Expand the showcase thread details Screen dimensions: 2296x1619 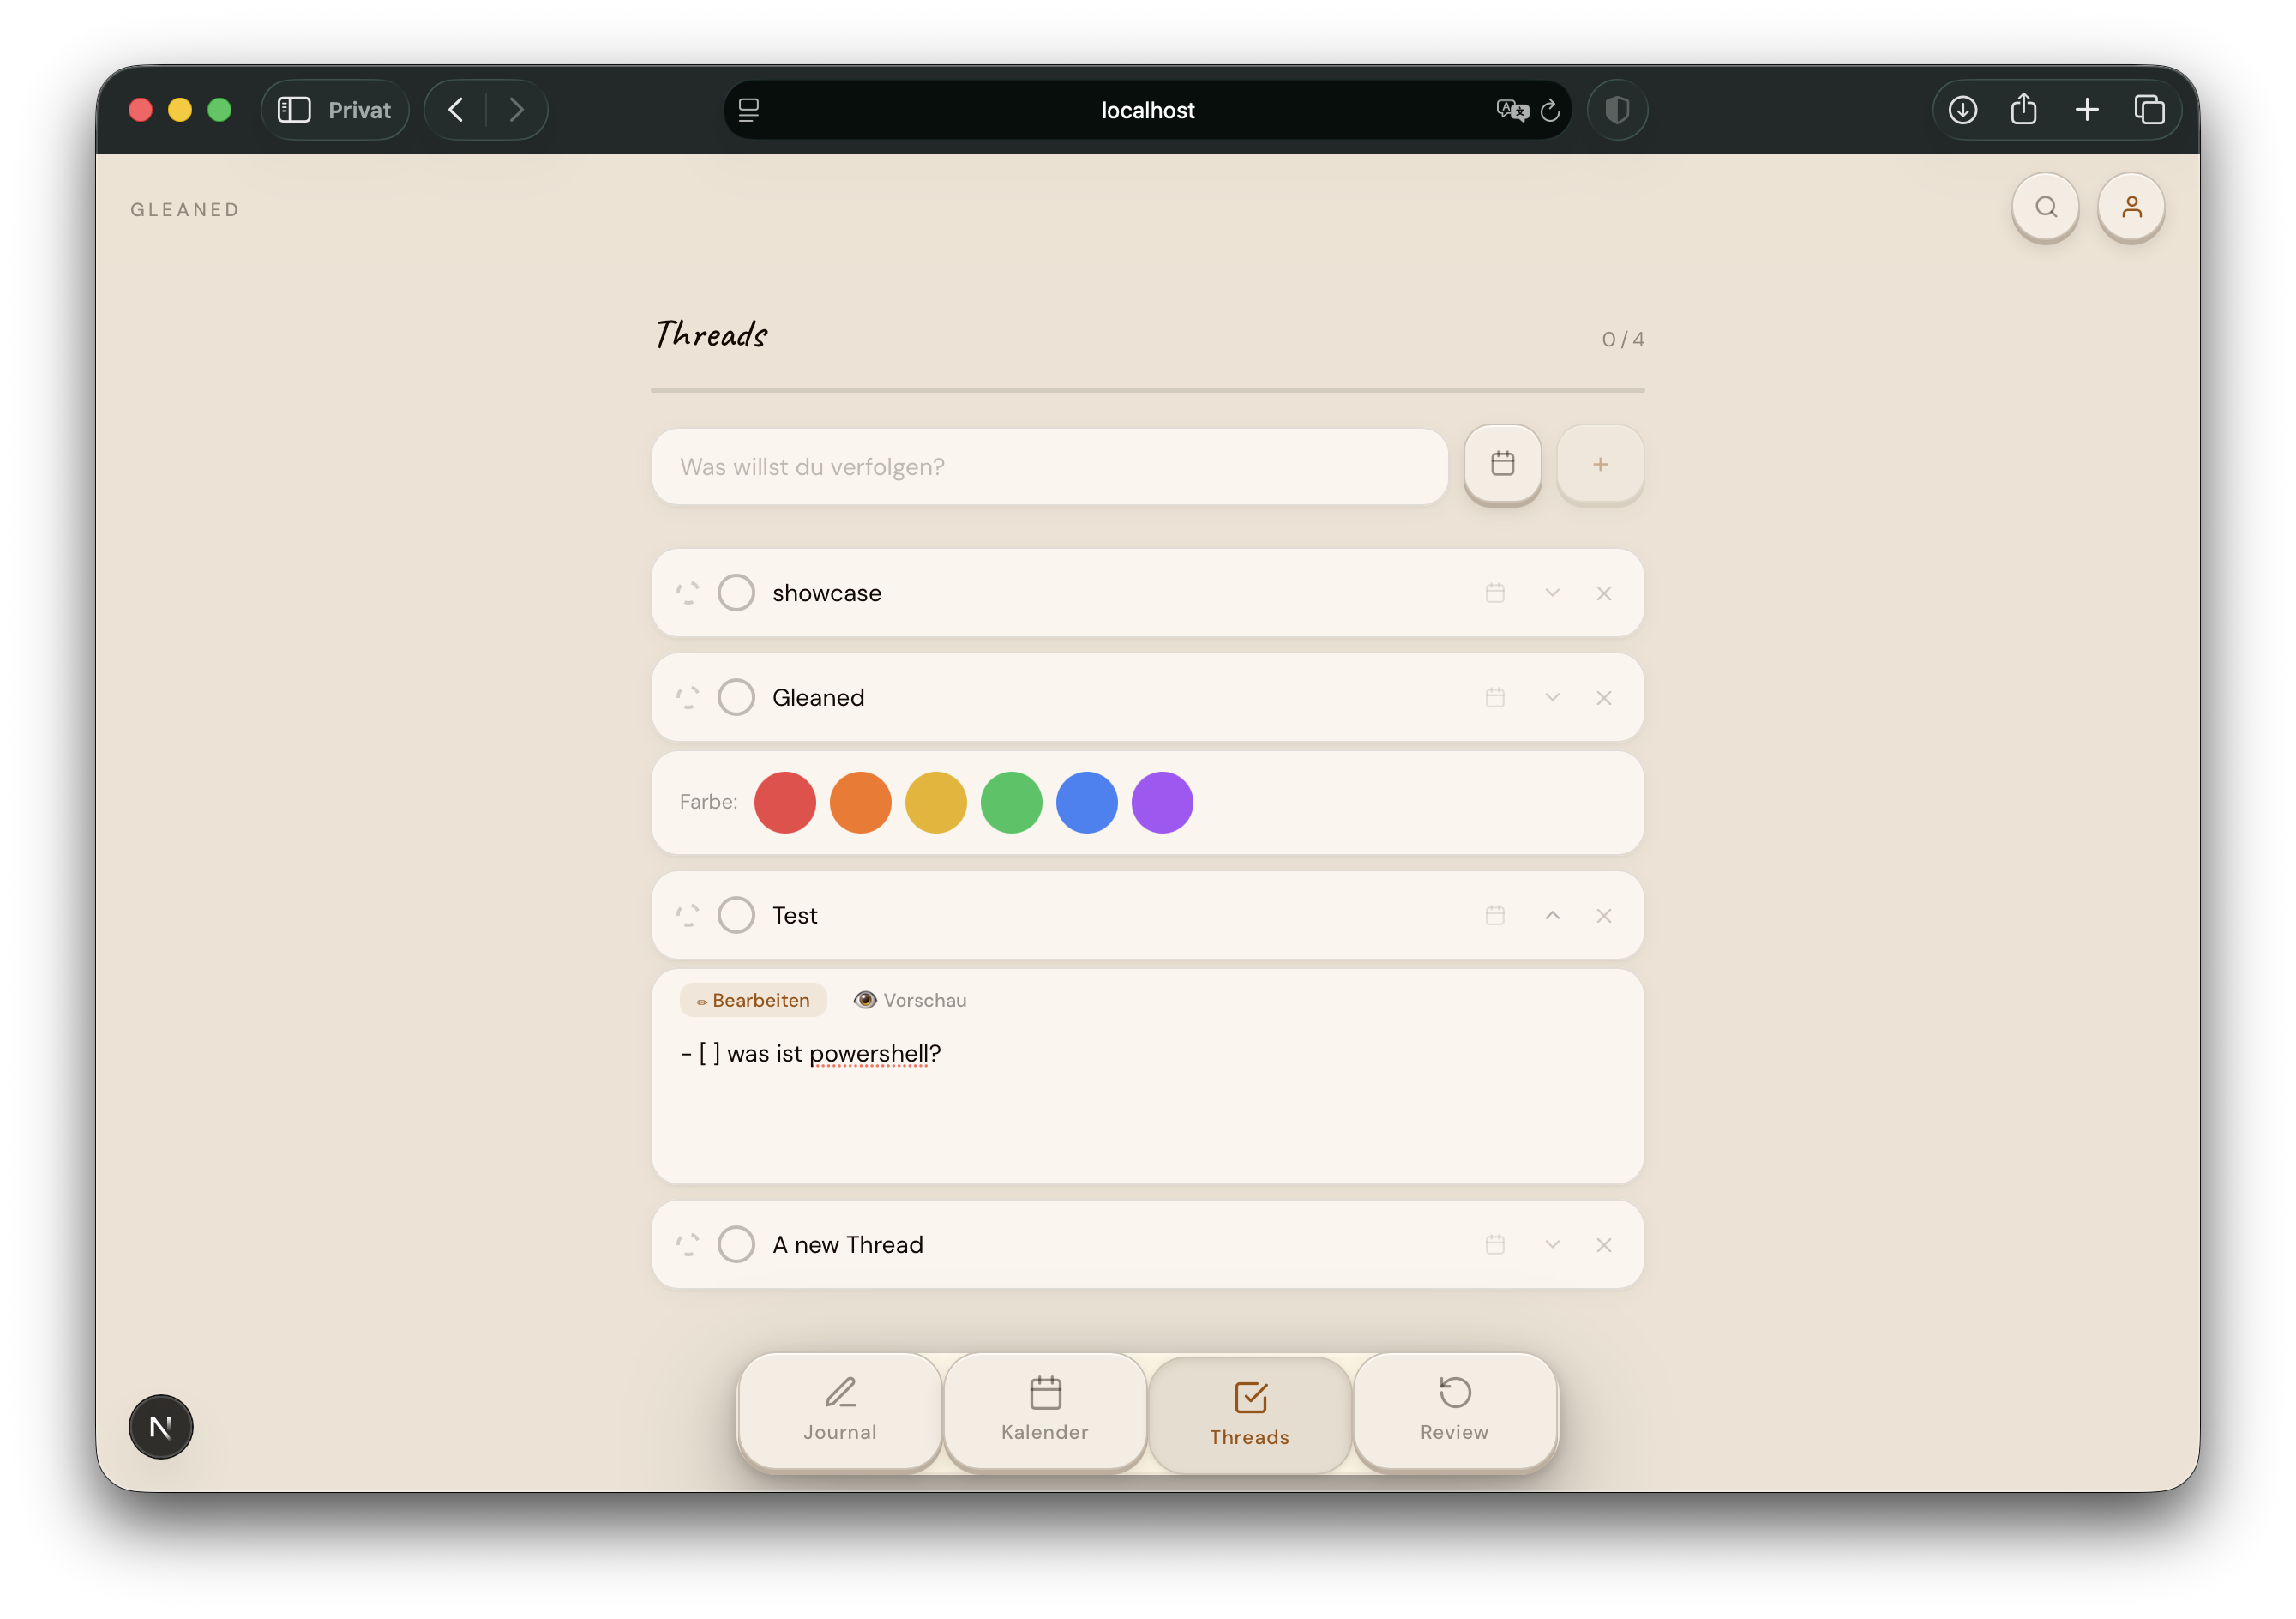click(1552, 593)
